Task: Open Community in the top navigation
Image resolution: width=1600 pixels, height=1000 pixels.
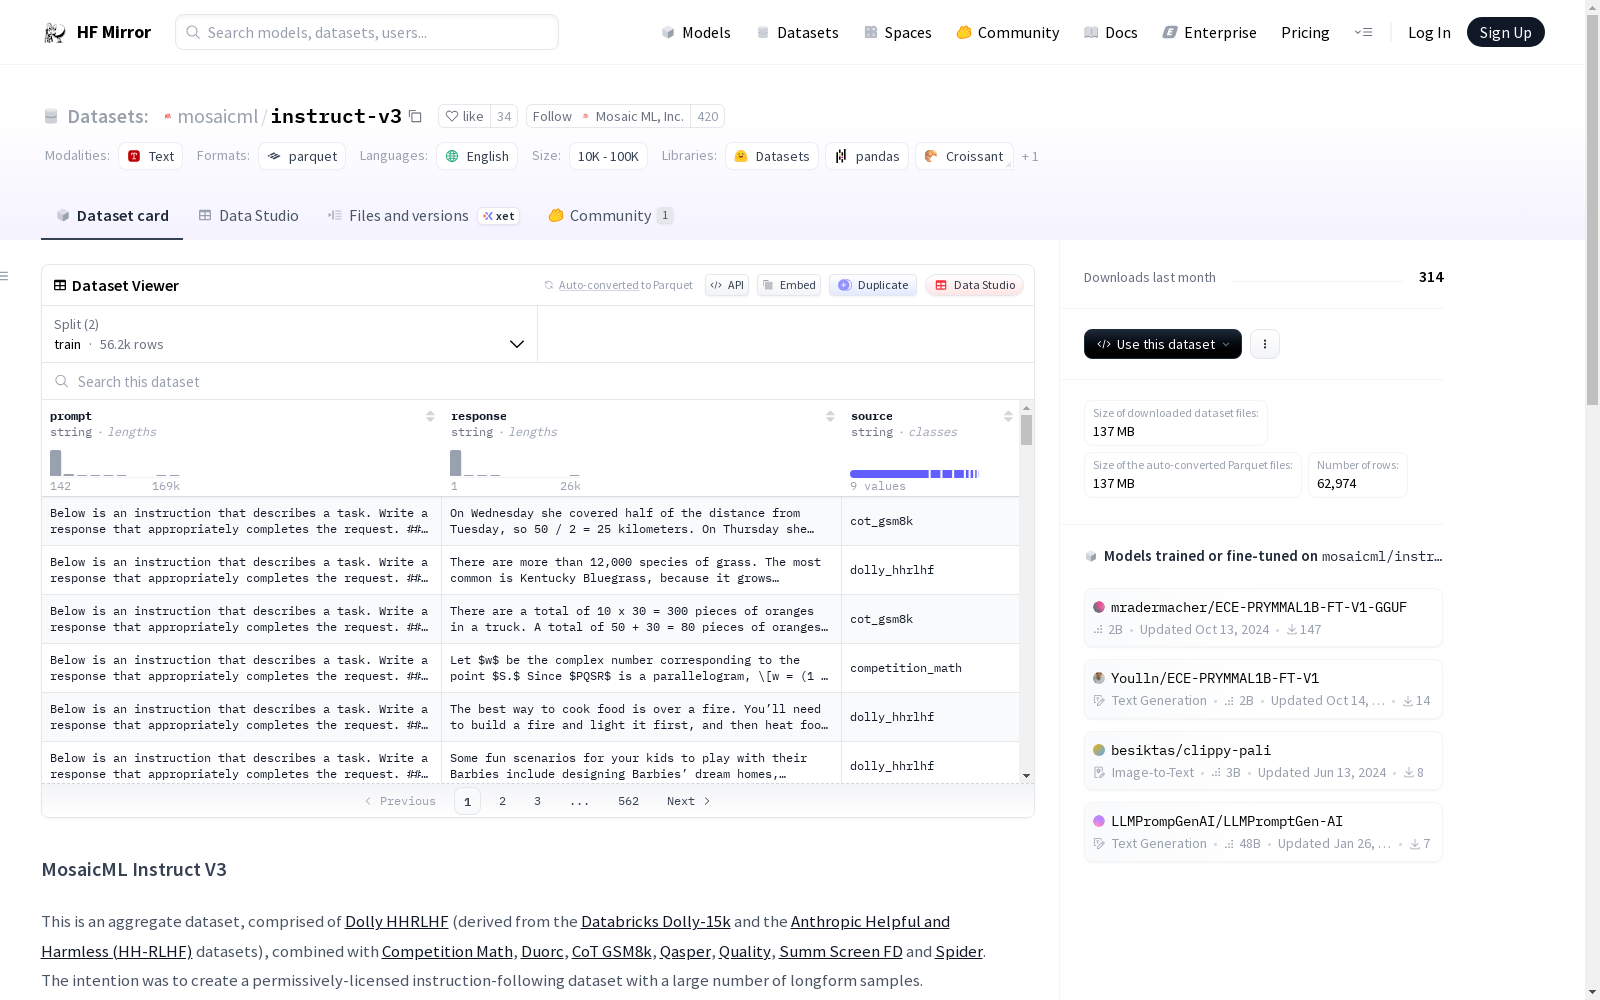Action: point(1008,33)
